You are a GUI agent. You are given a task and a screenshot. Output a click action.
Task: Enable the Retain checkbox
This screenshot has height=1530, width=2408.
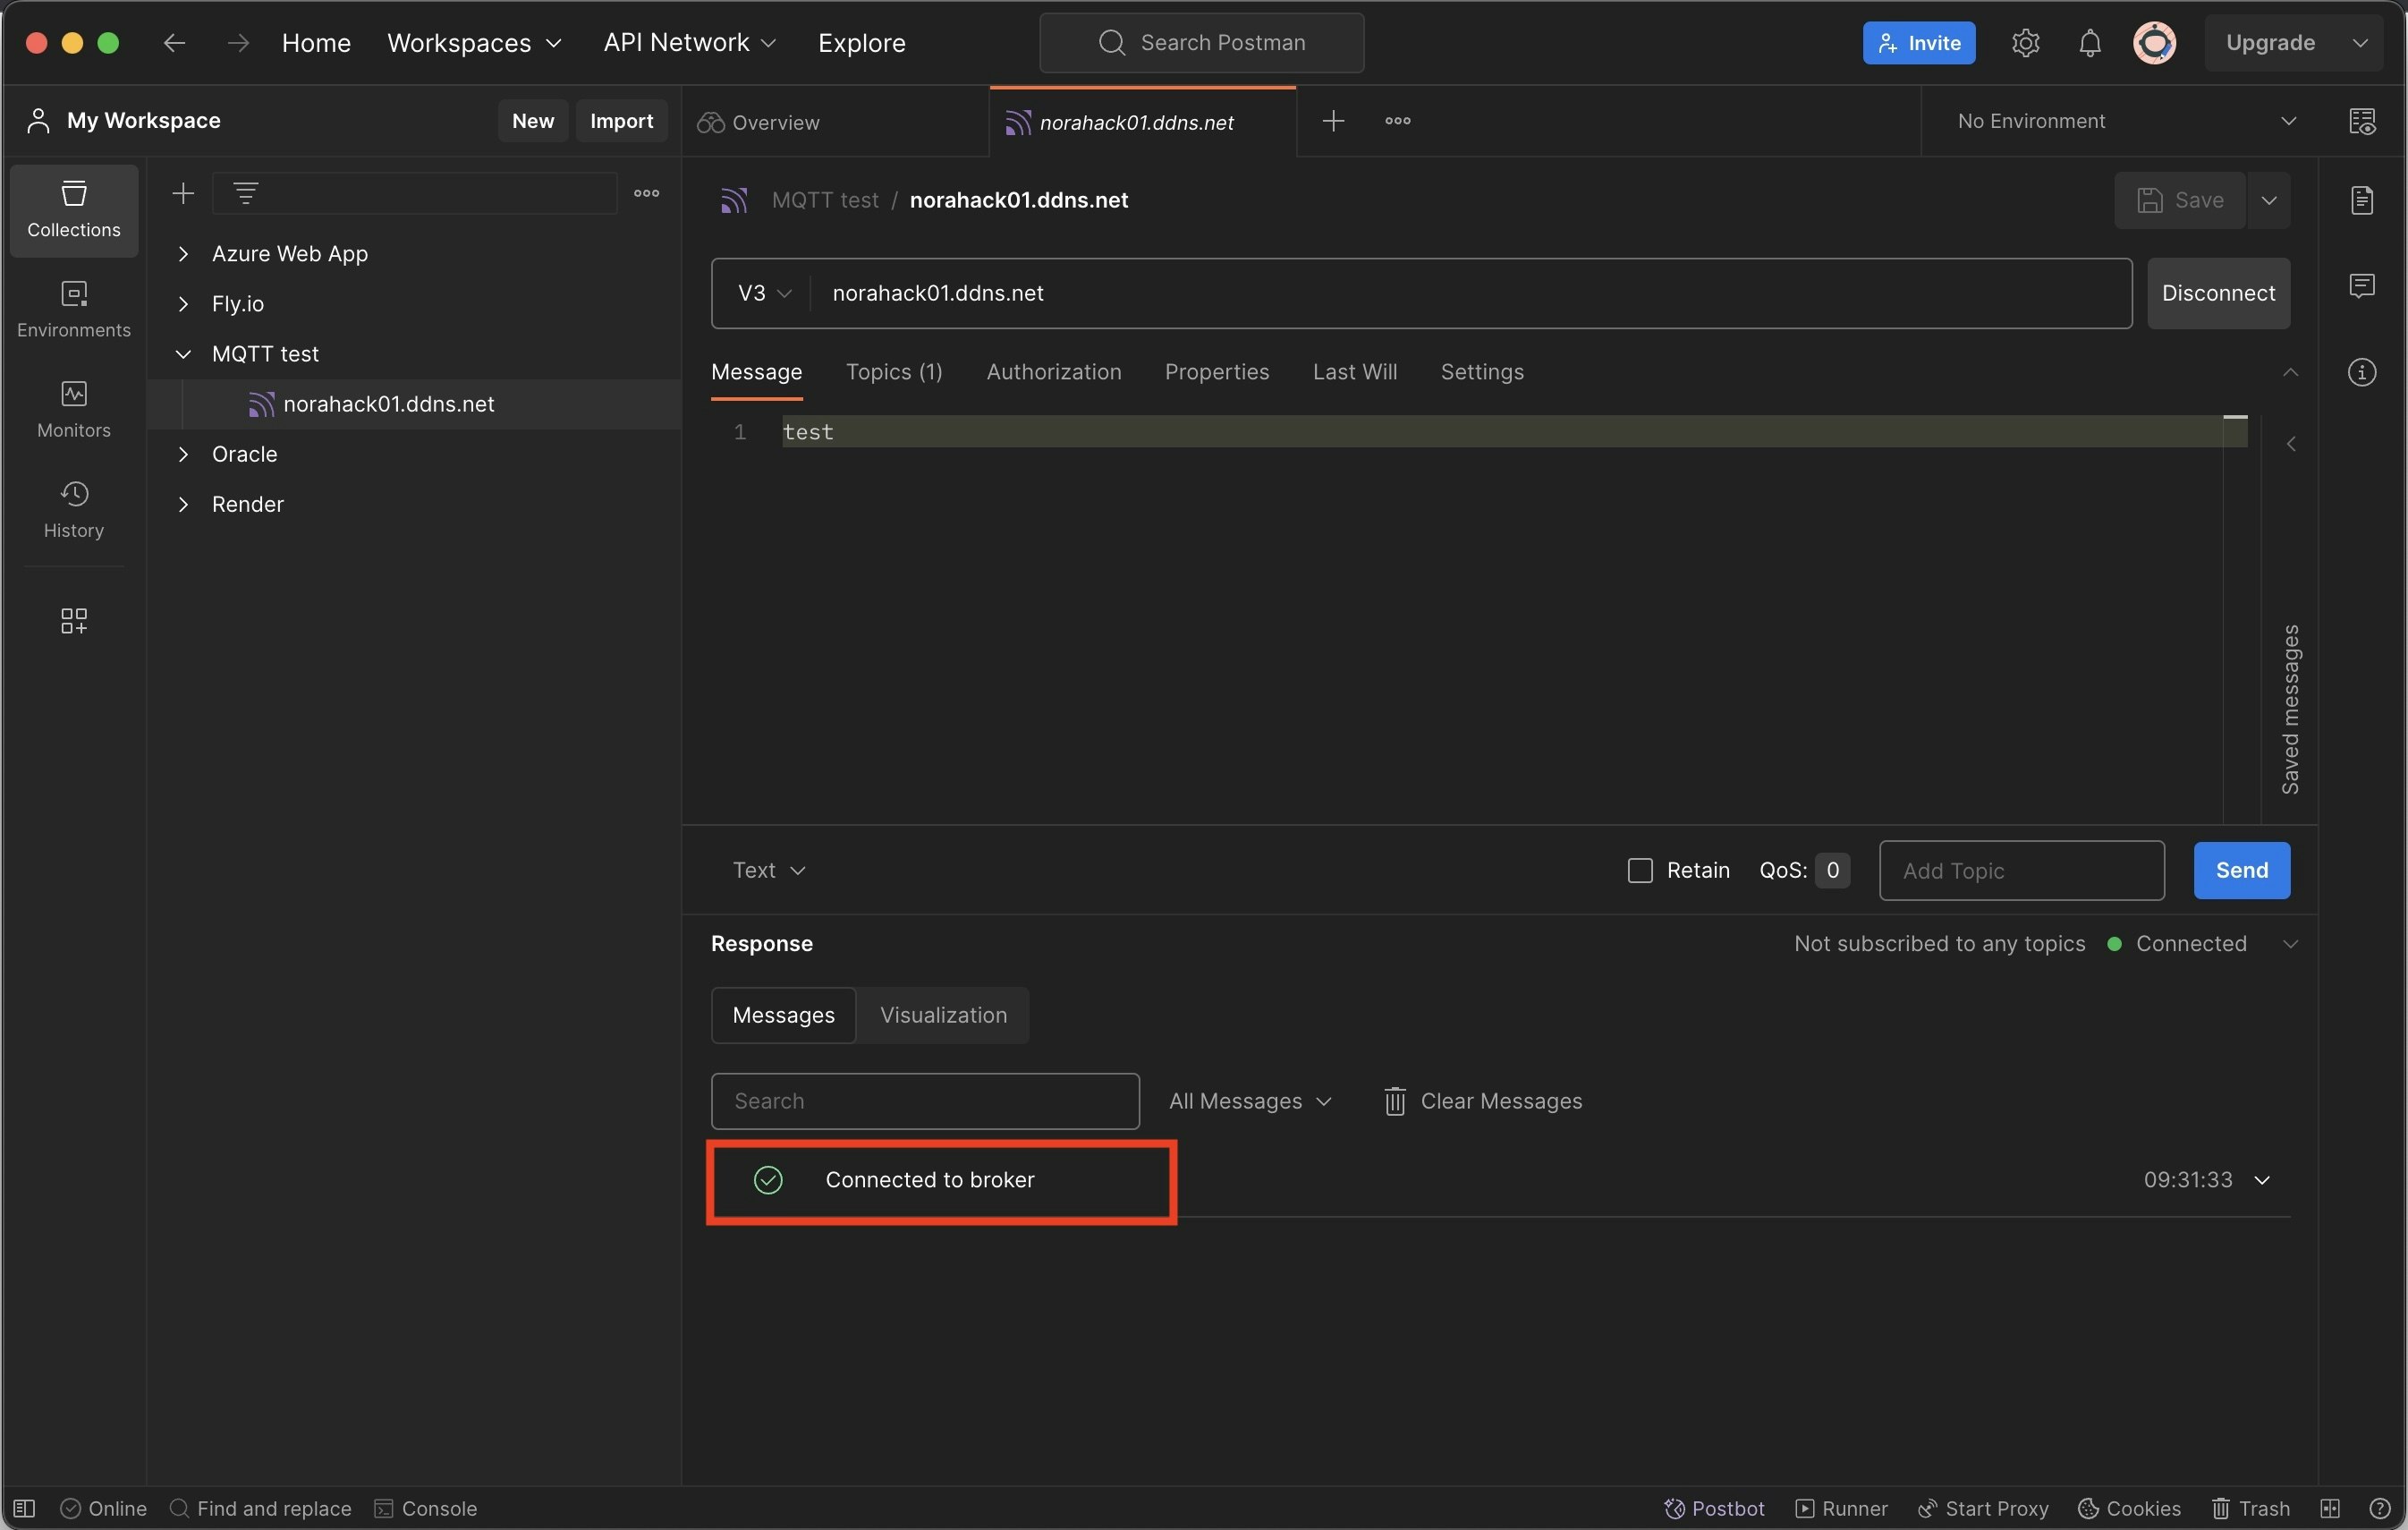click(x=1640, y=870)
